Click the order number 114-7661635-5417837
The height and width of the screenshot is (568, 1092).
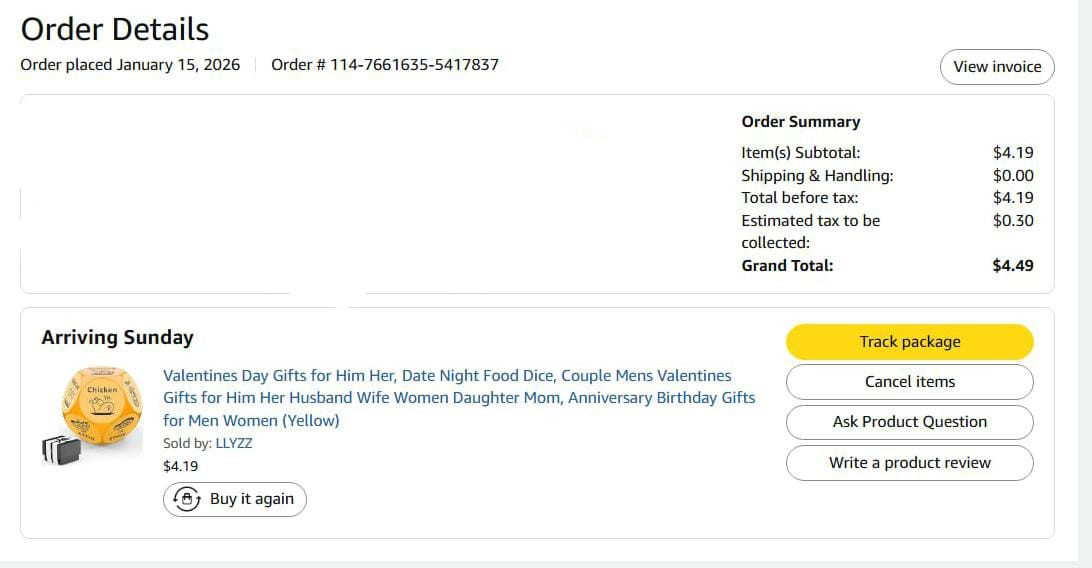click(x=414, y=65)
